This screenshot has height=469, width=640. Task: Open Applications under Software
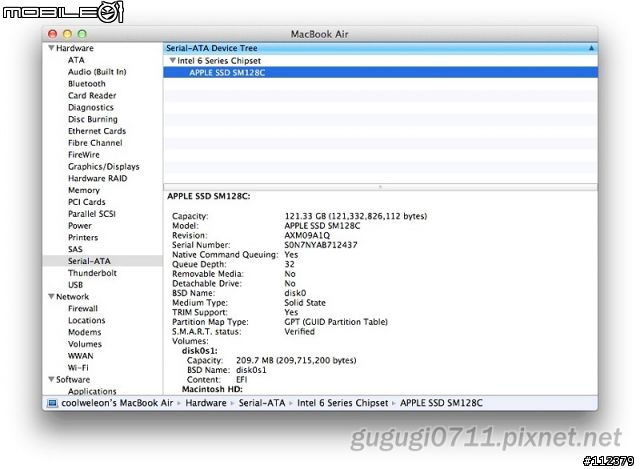tap(92, 391)
